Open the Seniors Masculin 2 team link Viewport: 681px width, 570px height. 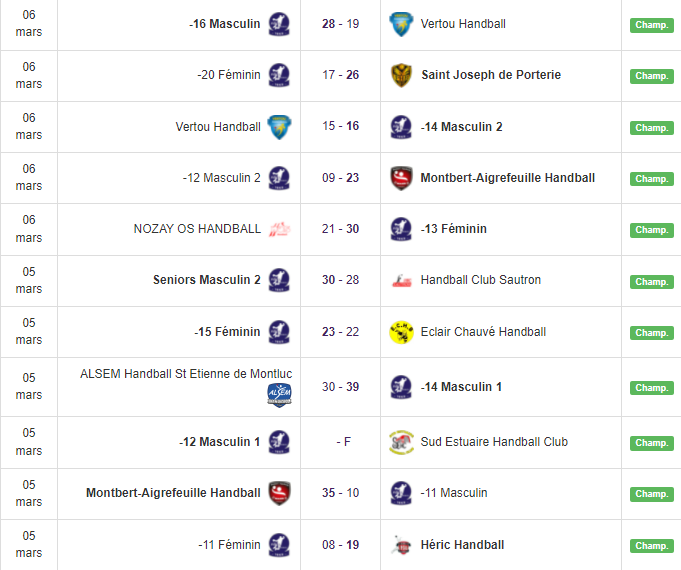[207, 280]
